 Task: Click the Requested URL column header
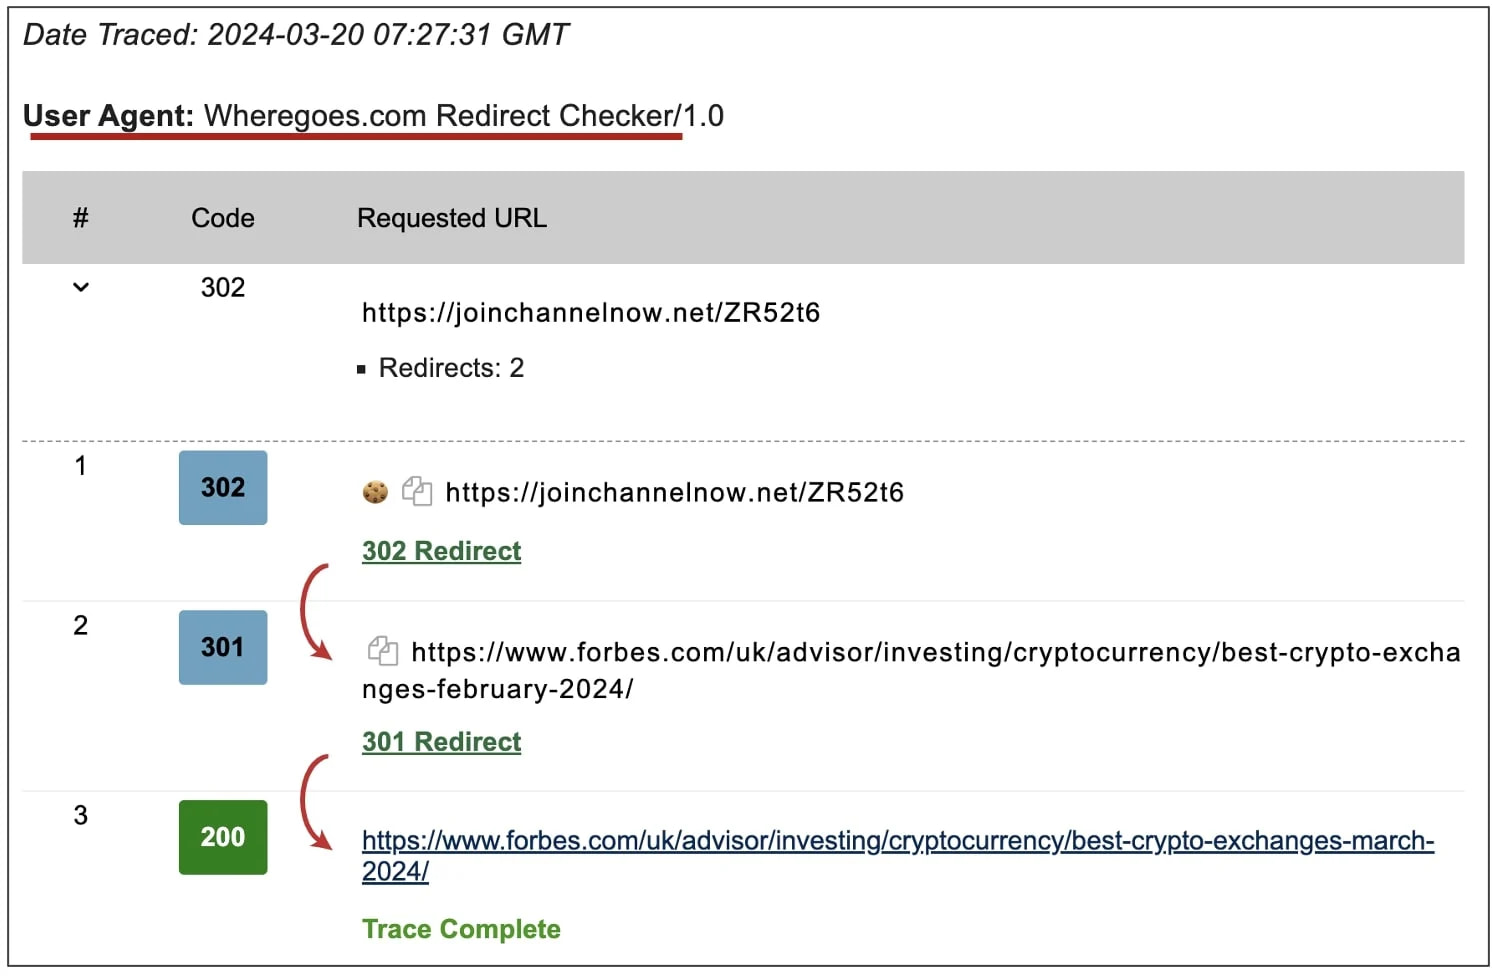pyautogui.click(x=452, y=218)
